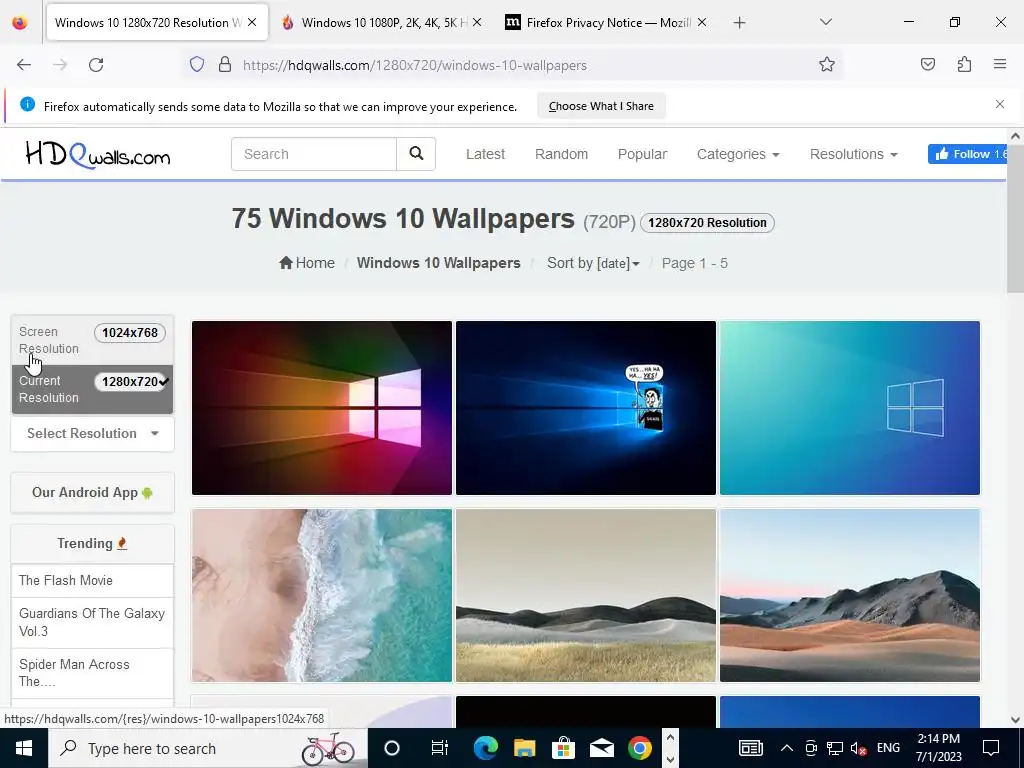Screen dimensions: 1024x768
Task: Open the Popular menu item
Action: [x=643, y=154]
